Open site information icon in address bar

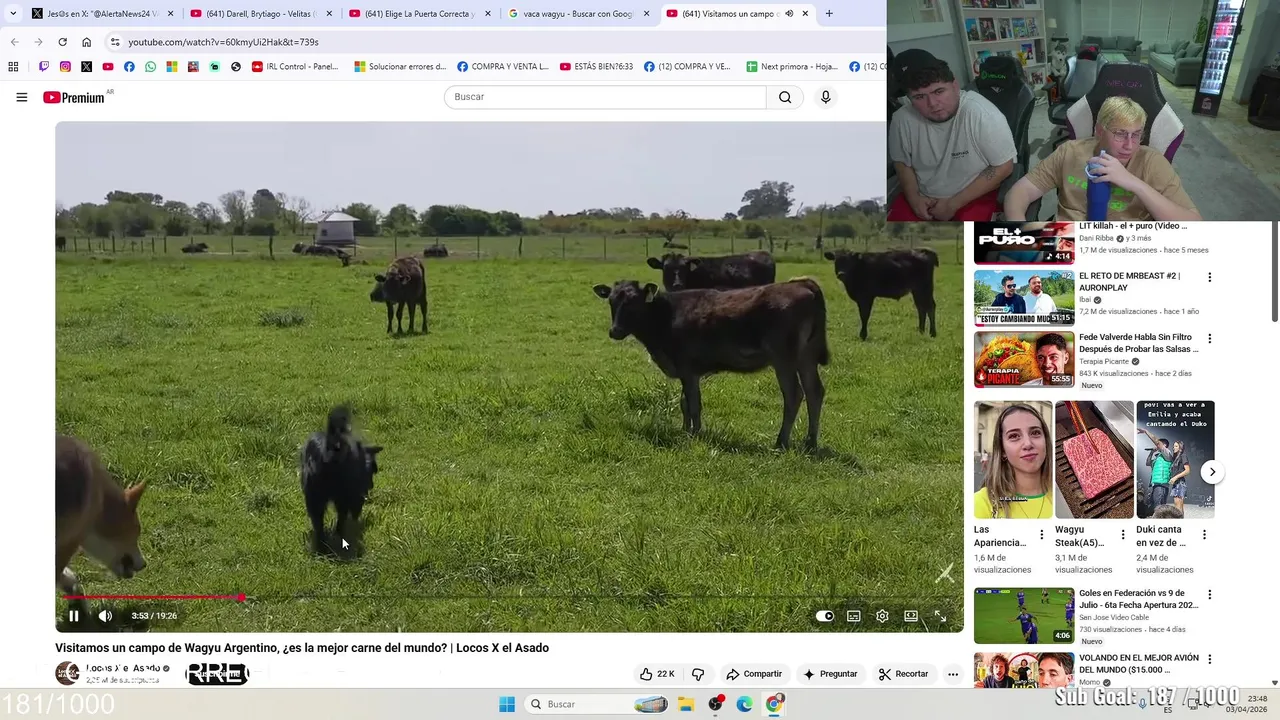point(115,42)
